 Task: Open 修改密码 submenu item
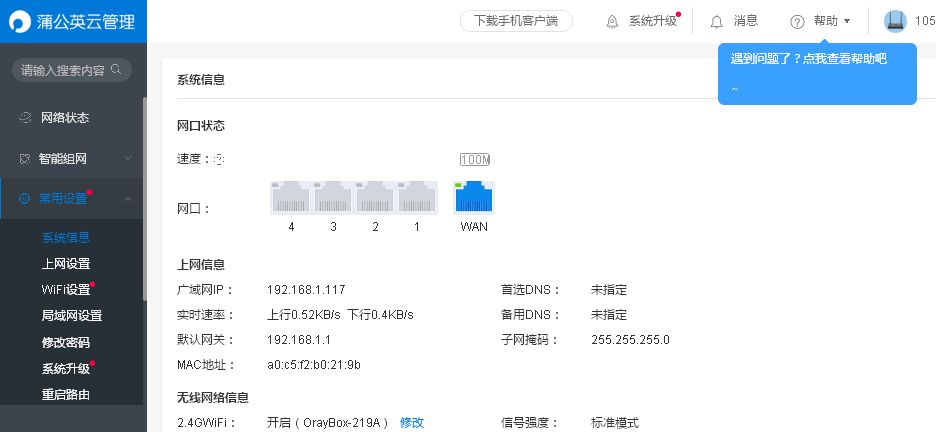[66, 342]
